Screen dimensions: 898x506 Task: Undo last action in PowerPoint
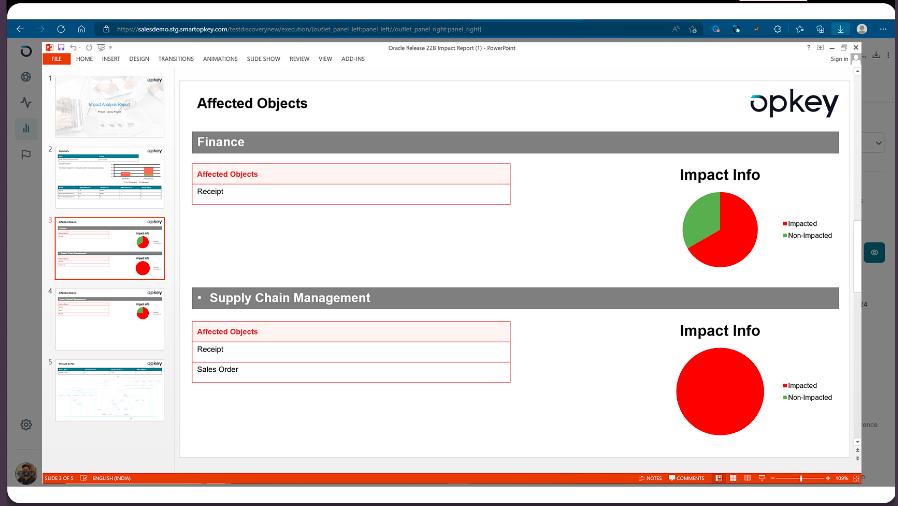(73, 48)
